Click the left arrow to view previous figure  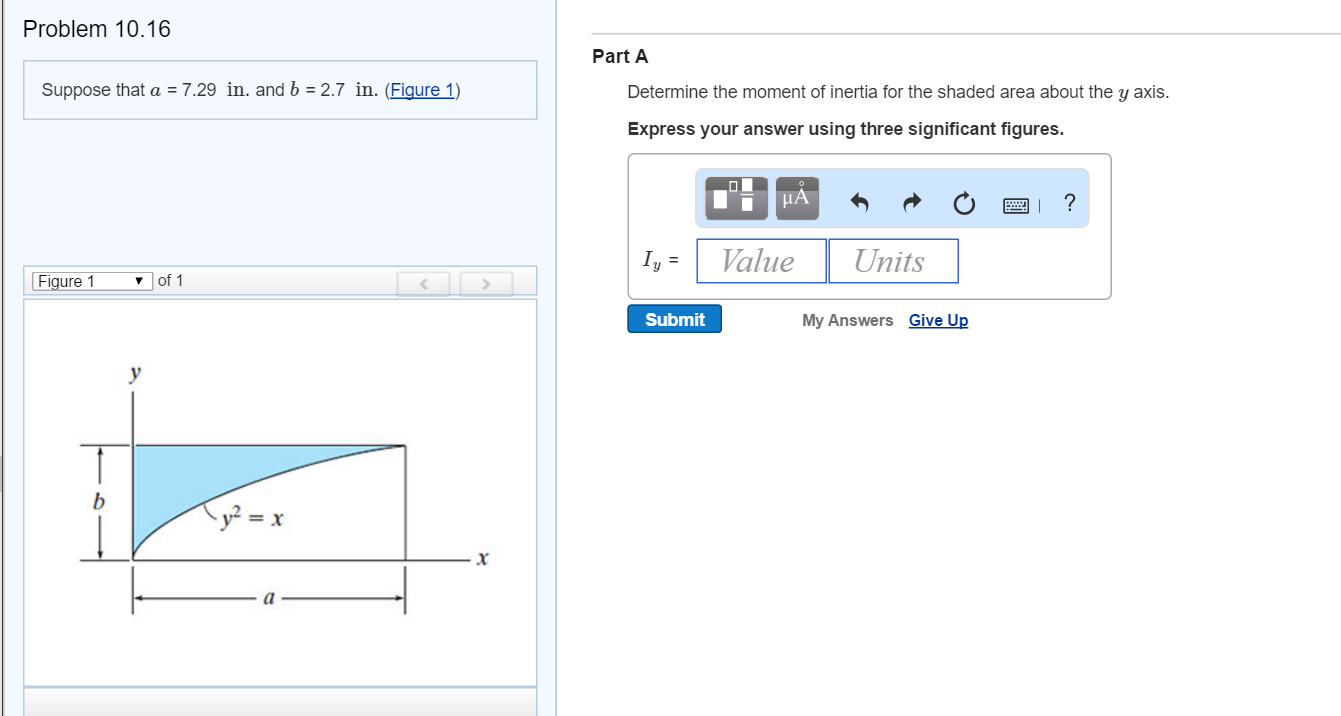tap(423, 283)
